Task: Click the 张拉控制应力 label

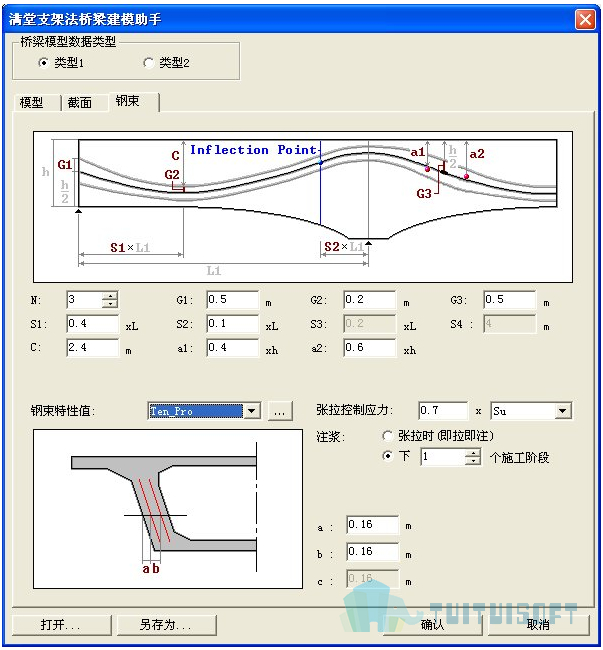Action: 354,410
